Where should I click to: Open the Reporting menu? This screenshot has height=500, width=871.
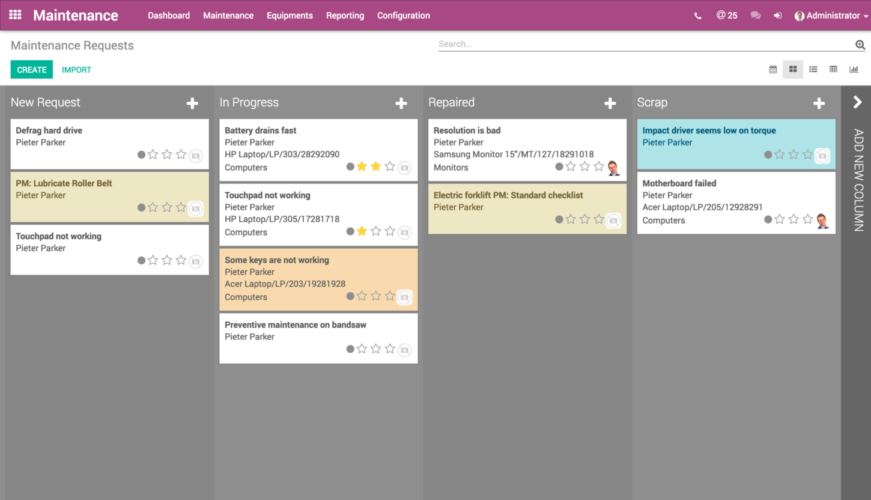coord(345,16)
